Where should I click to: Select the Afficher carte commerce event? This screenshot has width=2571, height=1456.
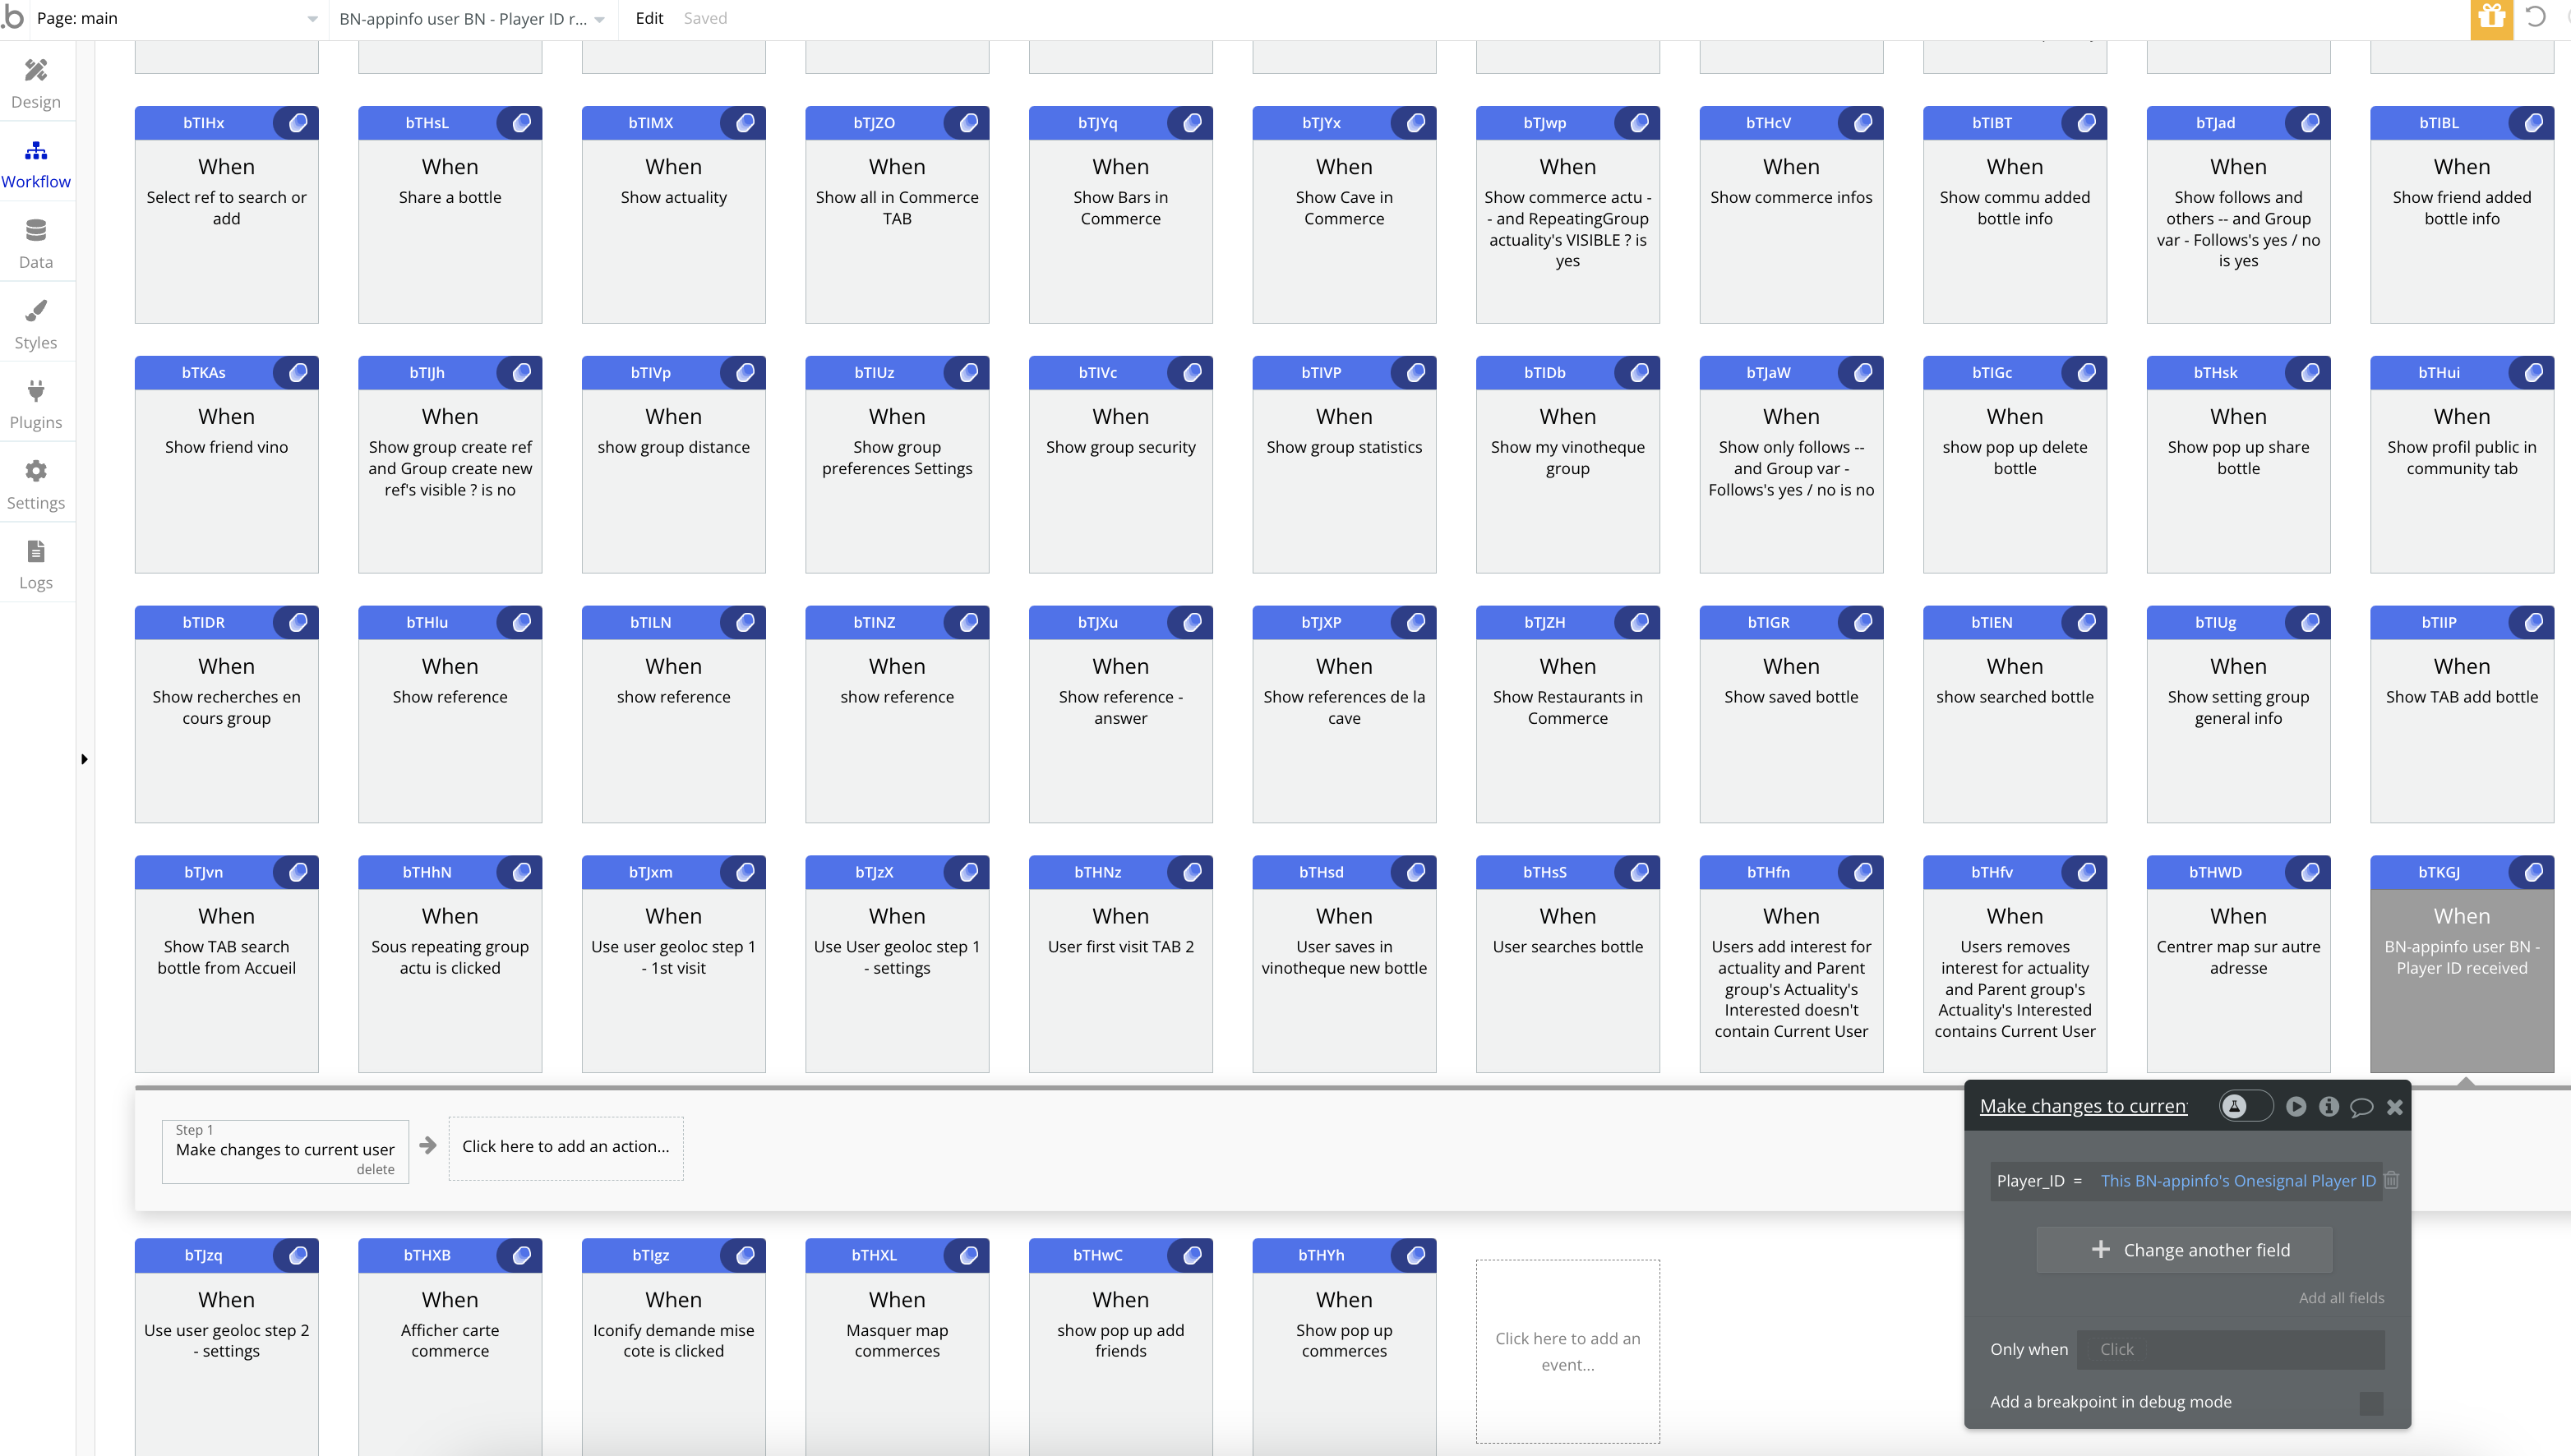tap(450, 1347)
